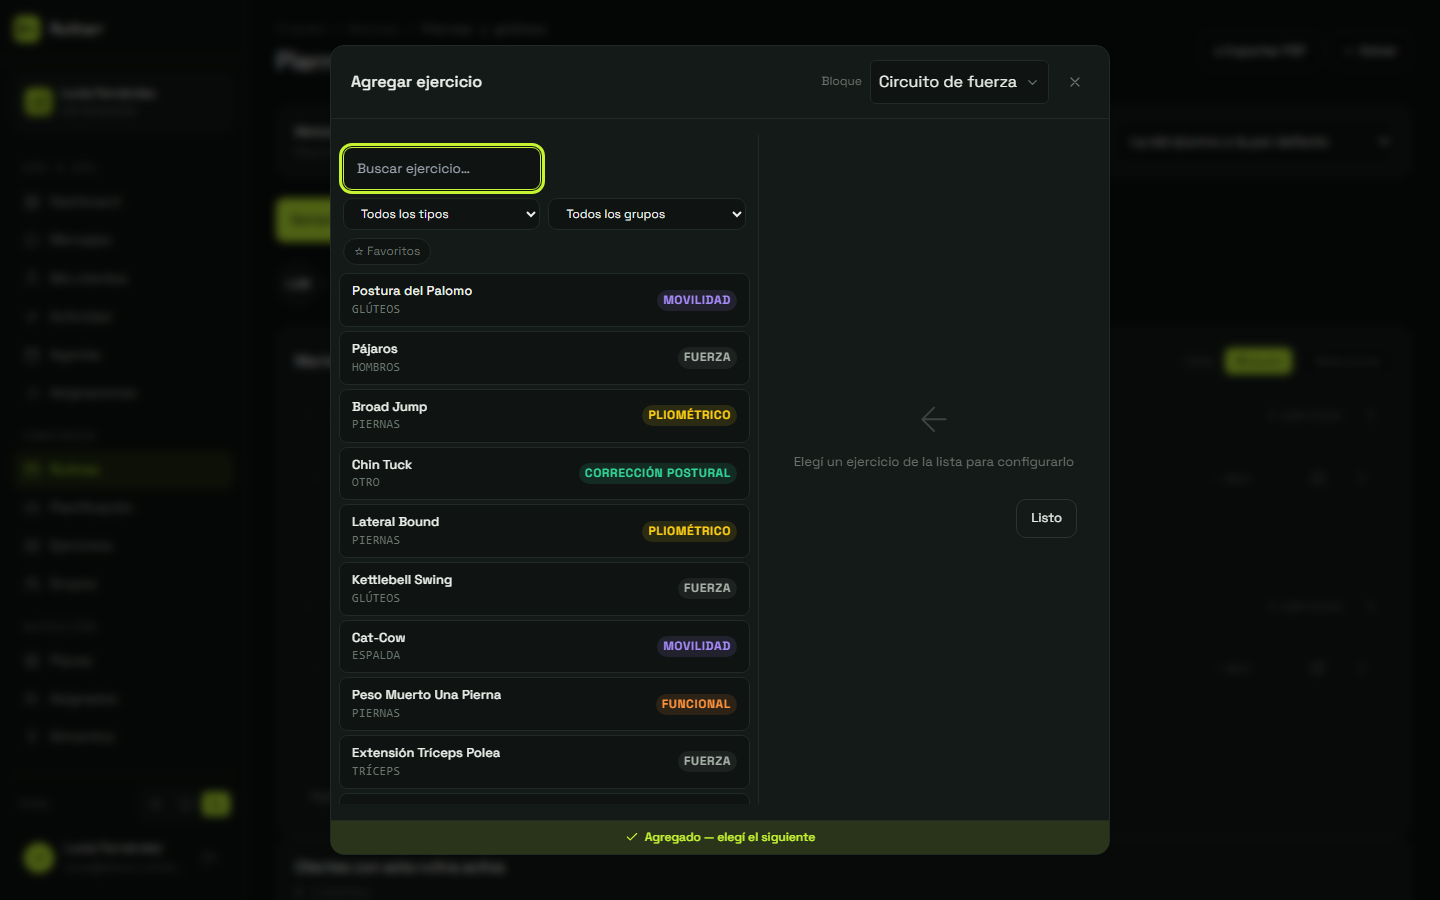Click the Elegí un ejercicio hint text
Viewport: 1440px width, 900px height.
coord(934,462)
